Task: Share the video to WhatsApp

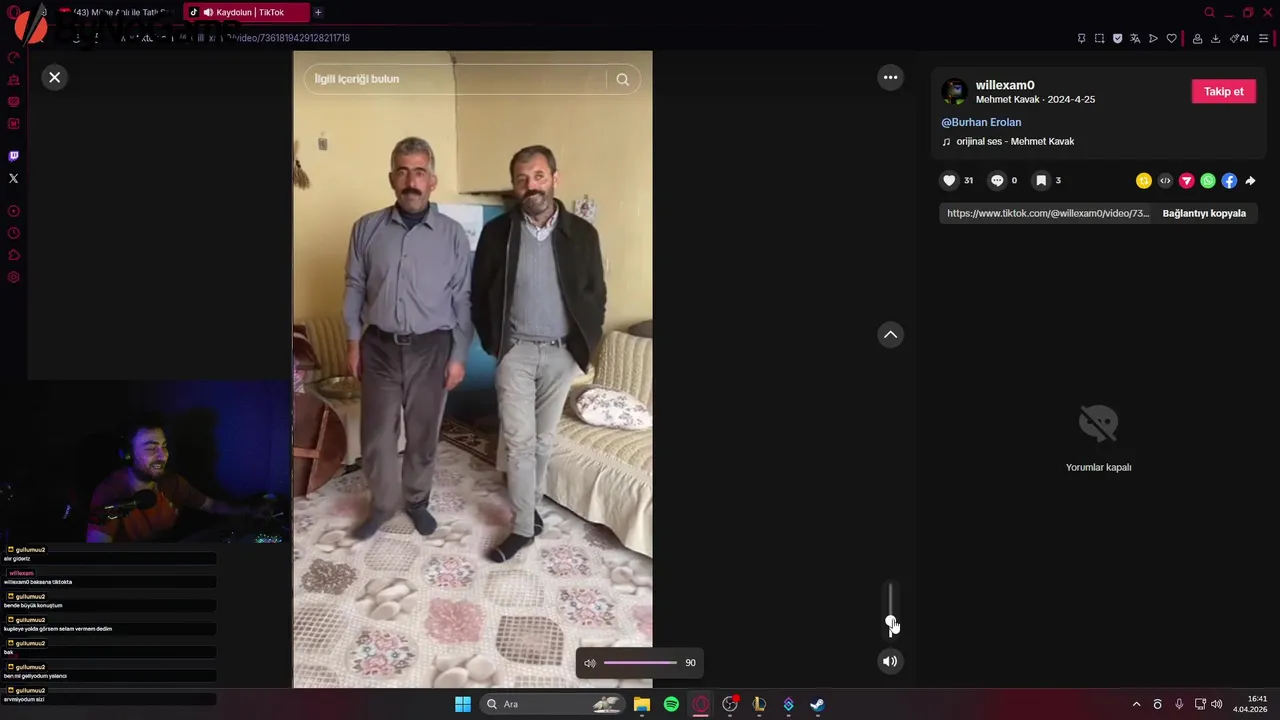Action: click(1208, 181)
